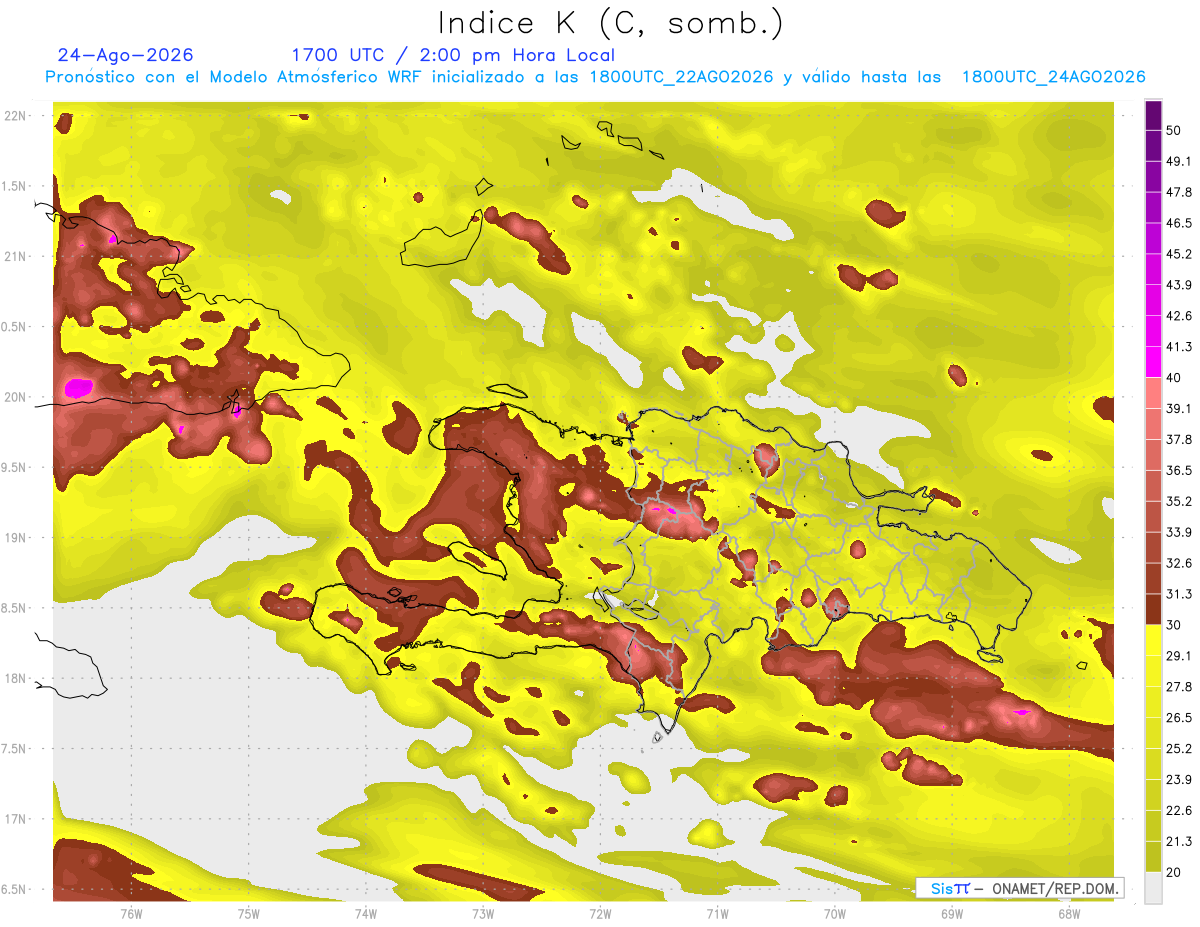Click the magenta legend swatch between 40 and 41.3

(x=1153, y=362)
